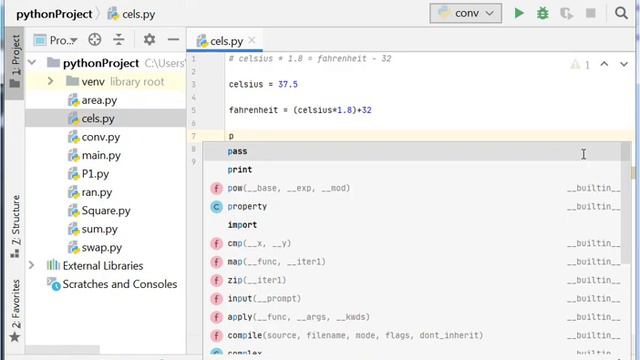Click the warning indicator in editor corner
This screenshot has height=360, width=640.
tap(580, 64)
